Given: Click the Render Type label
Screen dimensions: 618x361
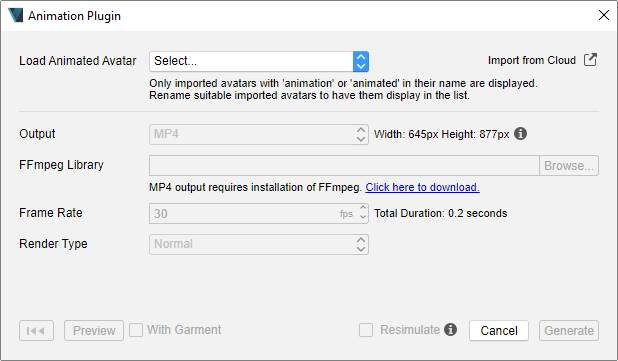Looking at the screenshot, I should pyautogui.click(x=53, y=244).
